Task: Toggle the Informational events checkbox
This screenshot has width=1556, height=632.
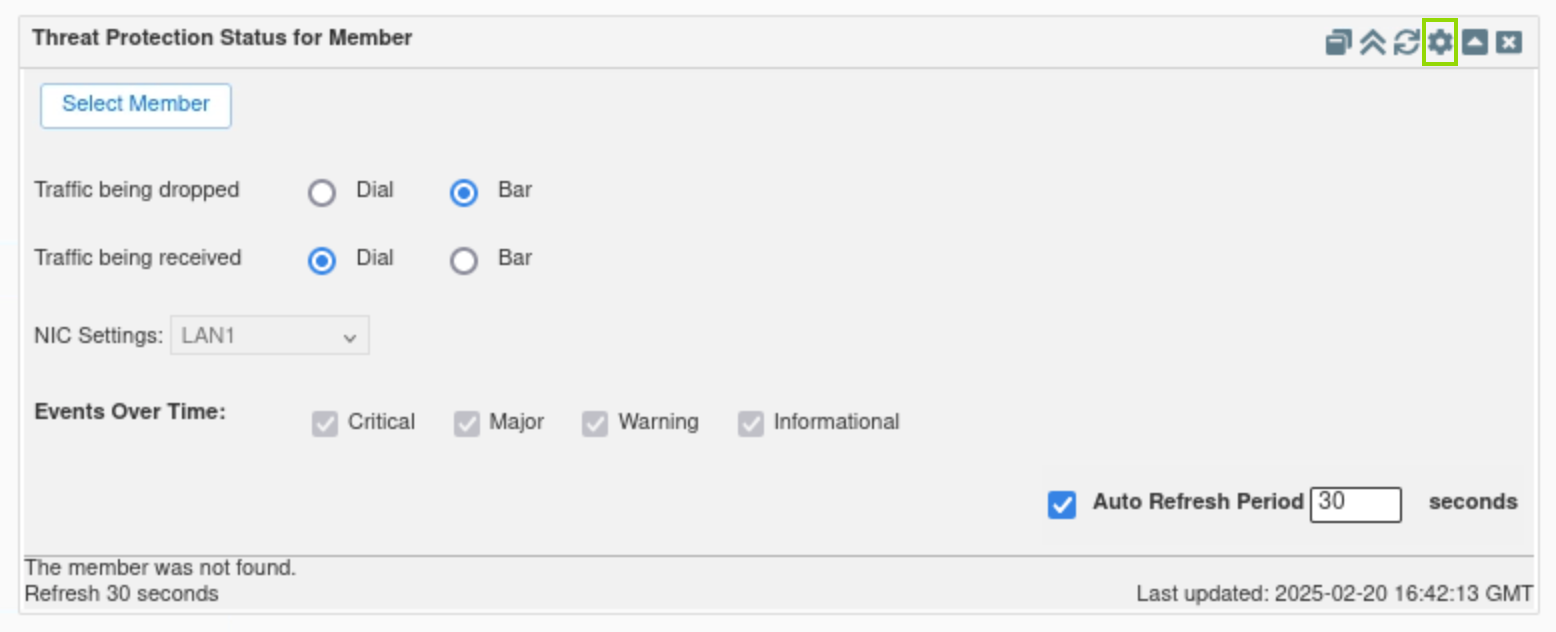Action: (x=751, y=424)
